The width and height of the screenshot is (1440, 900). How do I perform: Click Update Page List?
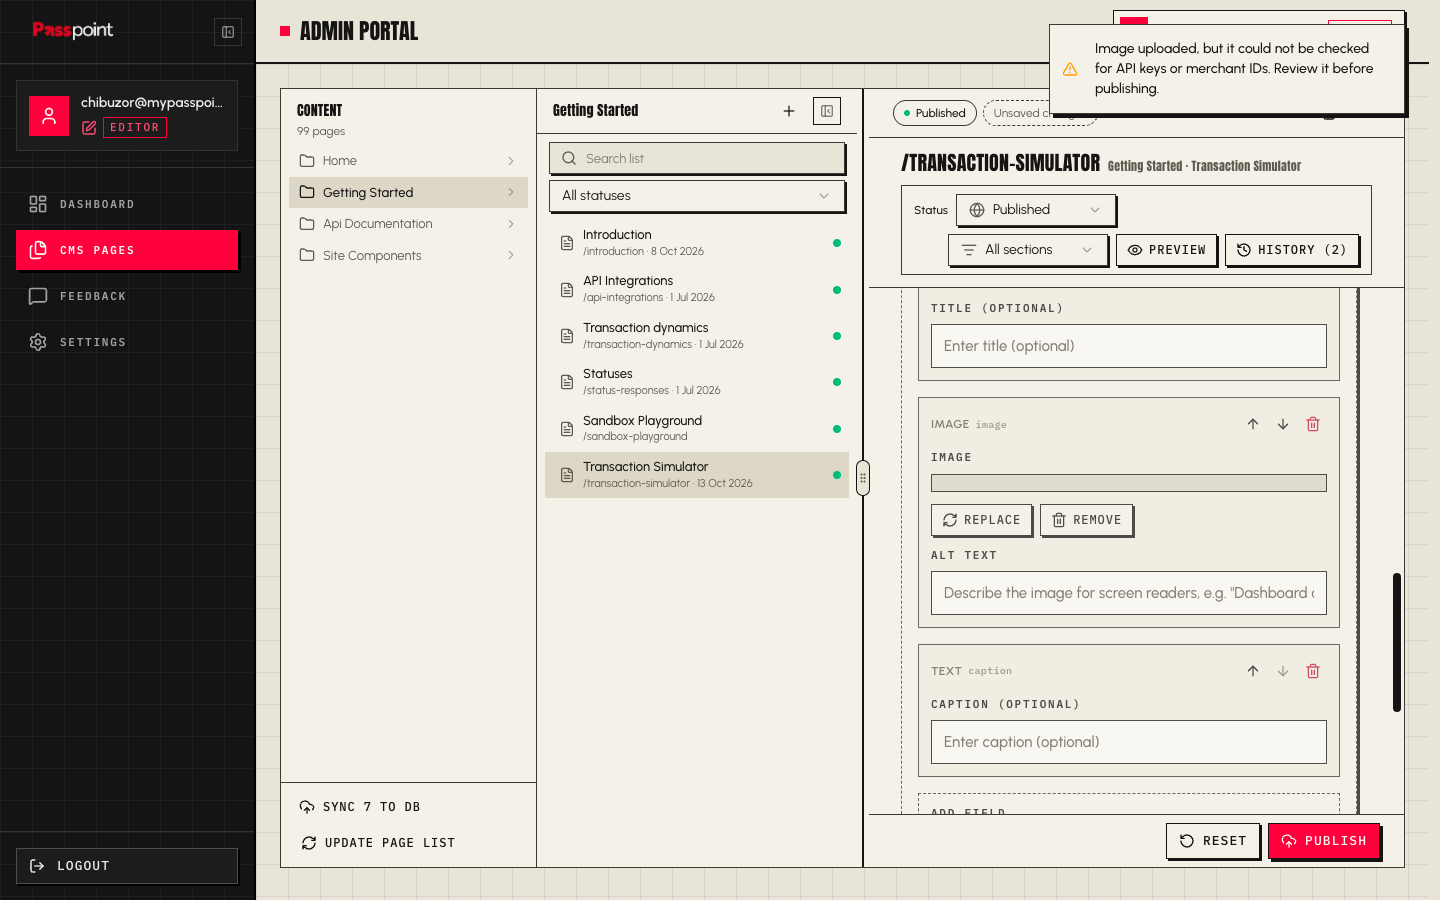378,843
